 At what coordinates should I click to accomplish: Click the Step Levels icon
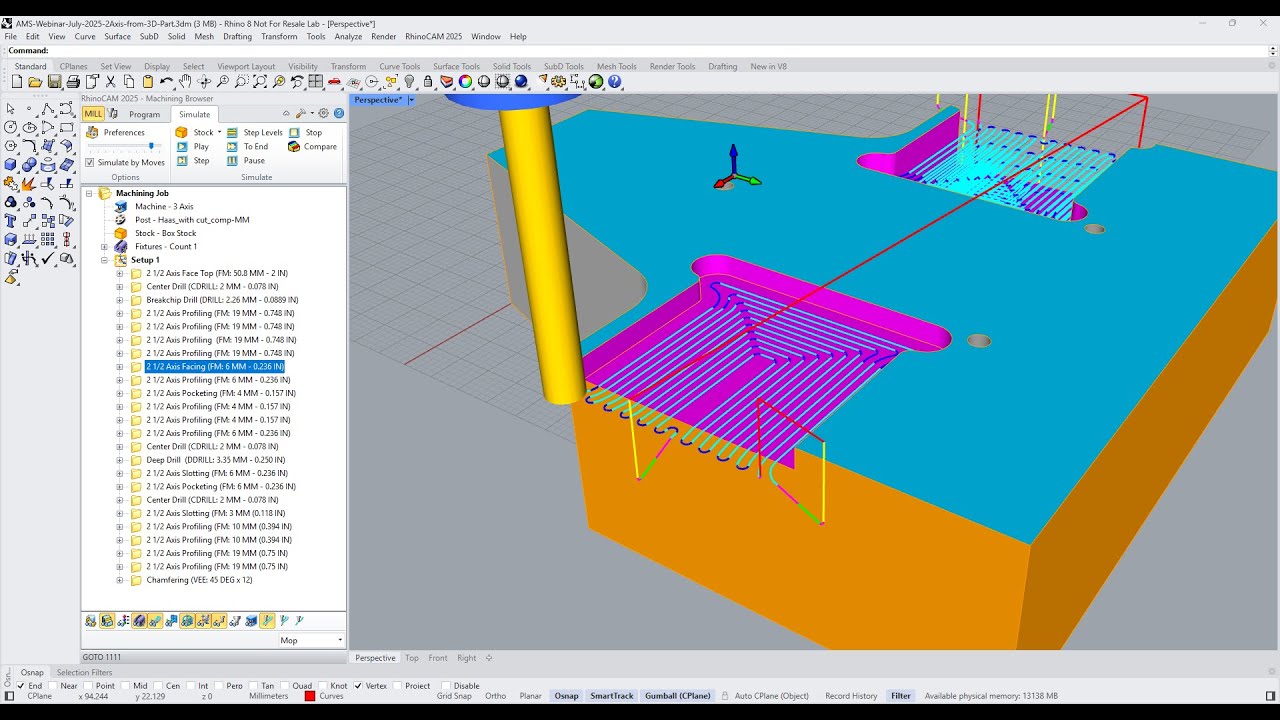coord(231,132)
